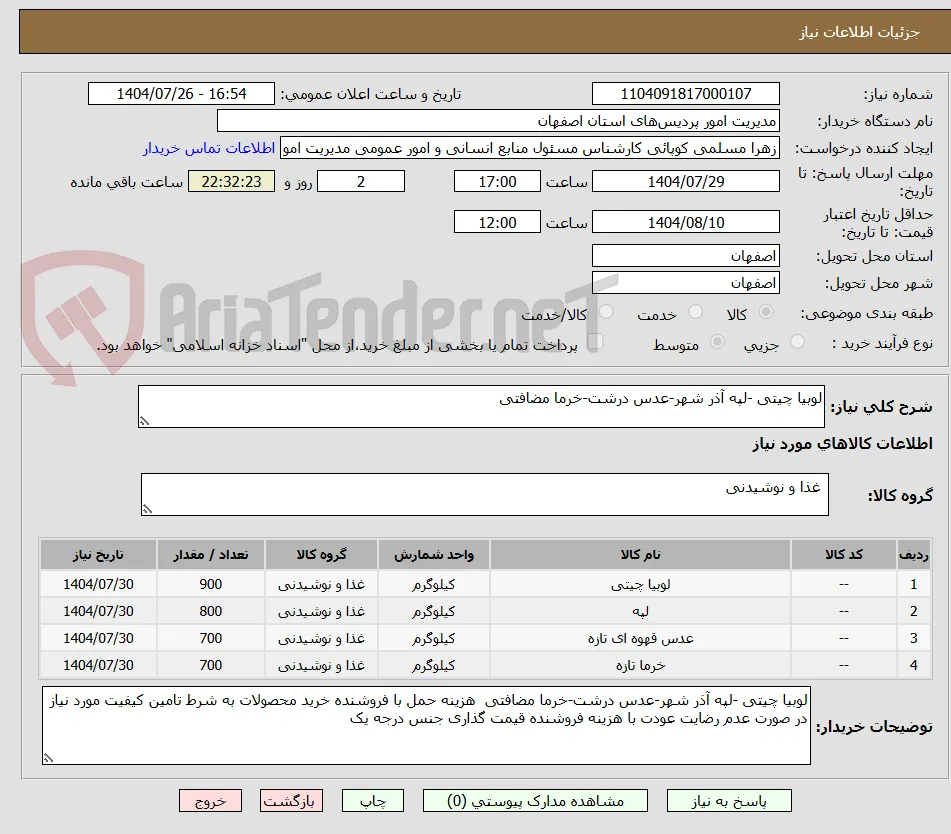Screen dimensions: 951x834
Task: Click the 'اطلاعات کالاهای مورد نیاز' section heading
Action: pos(842,444)
